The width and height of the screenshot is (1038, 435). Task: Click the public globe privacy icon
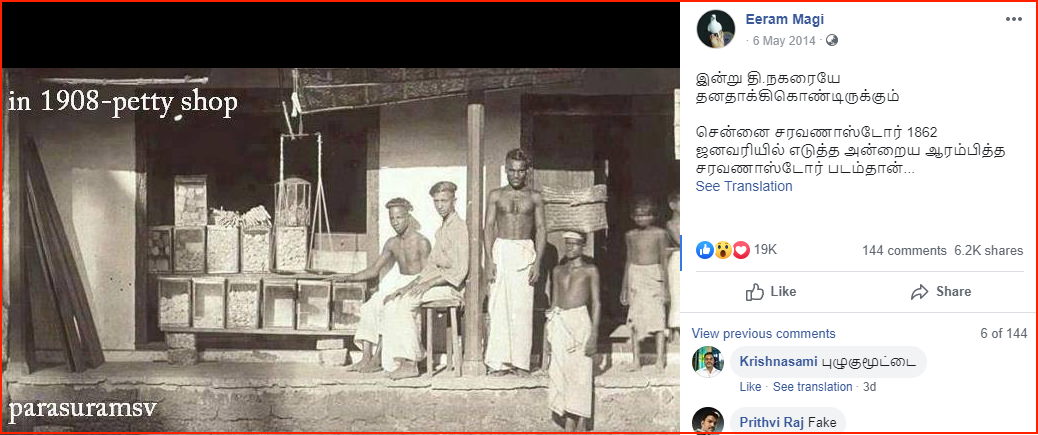pos(832,40)
